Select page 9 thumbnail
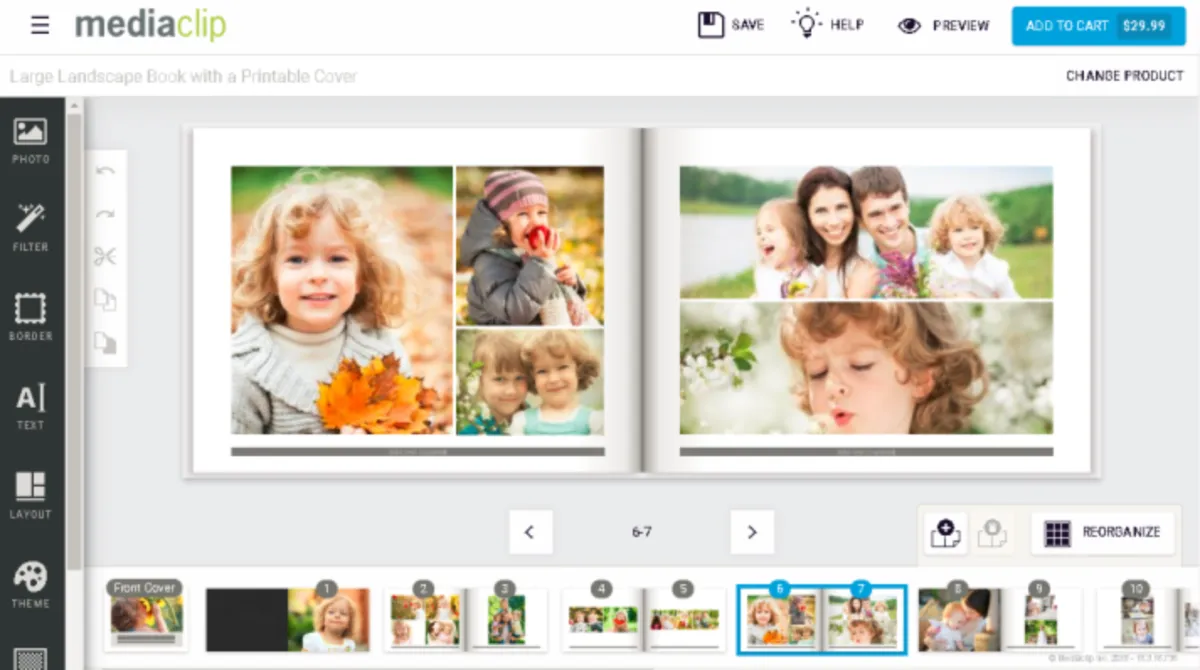1200x670 pixels. tap(1040, 619)
